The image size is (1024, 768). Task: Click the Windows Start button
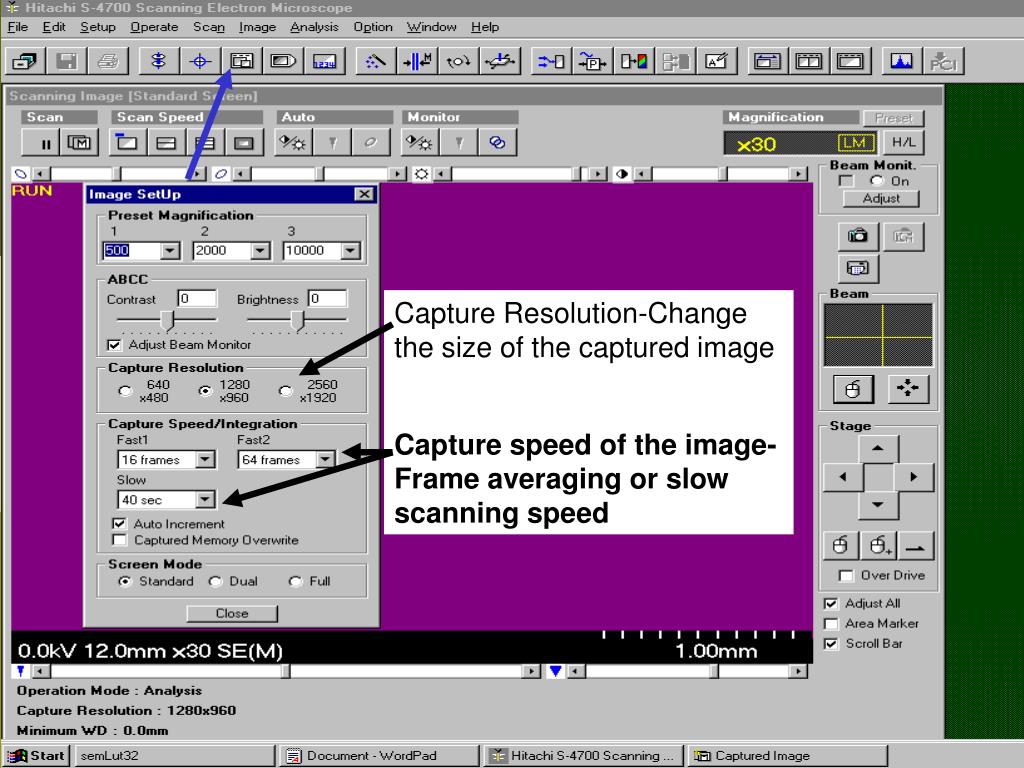(37, 756)
